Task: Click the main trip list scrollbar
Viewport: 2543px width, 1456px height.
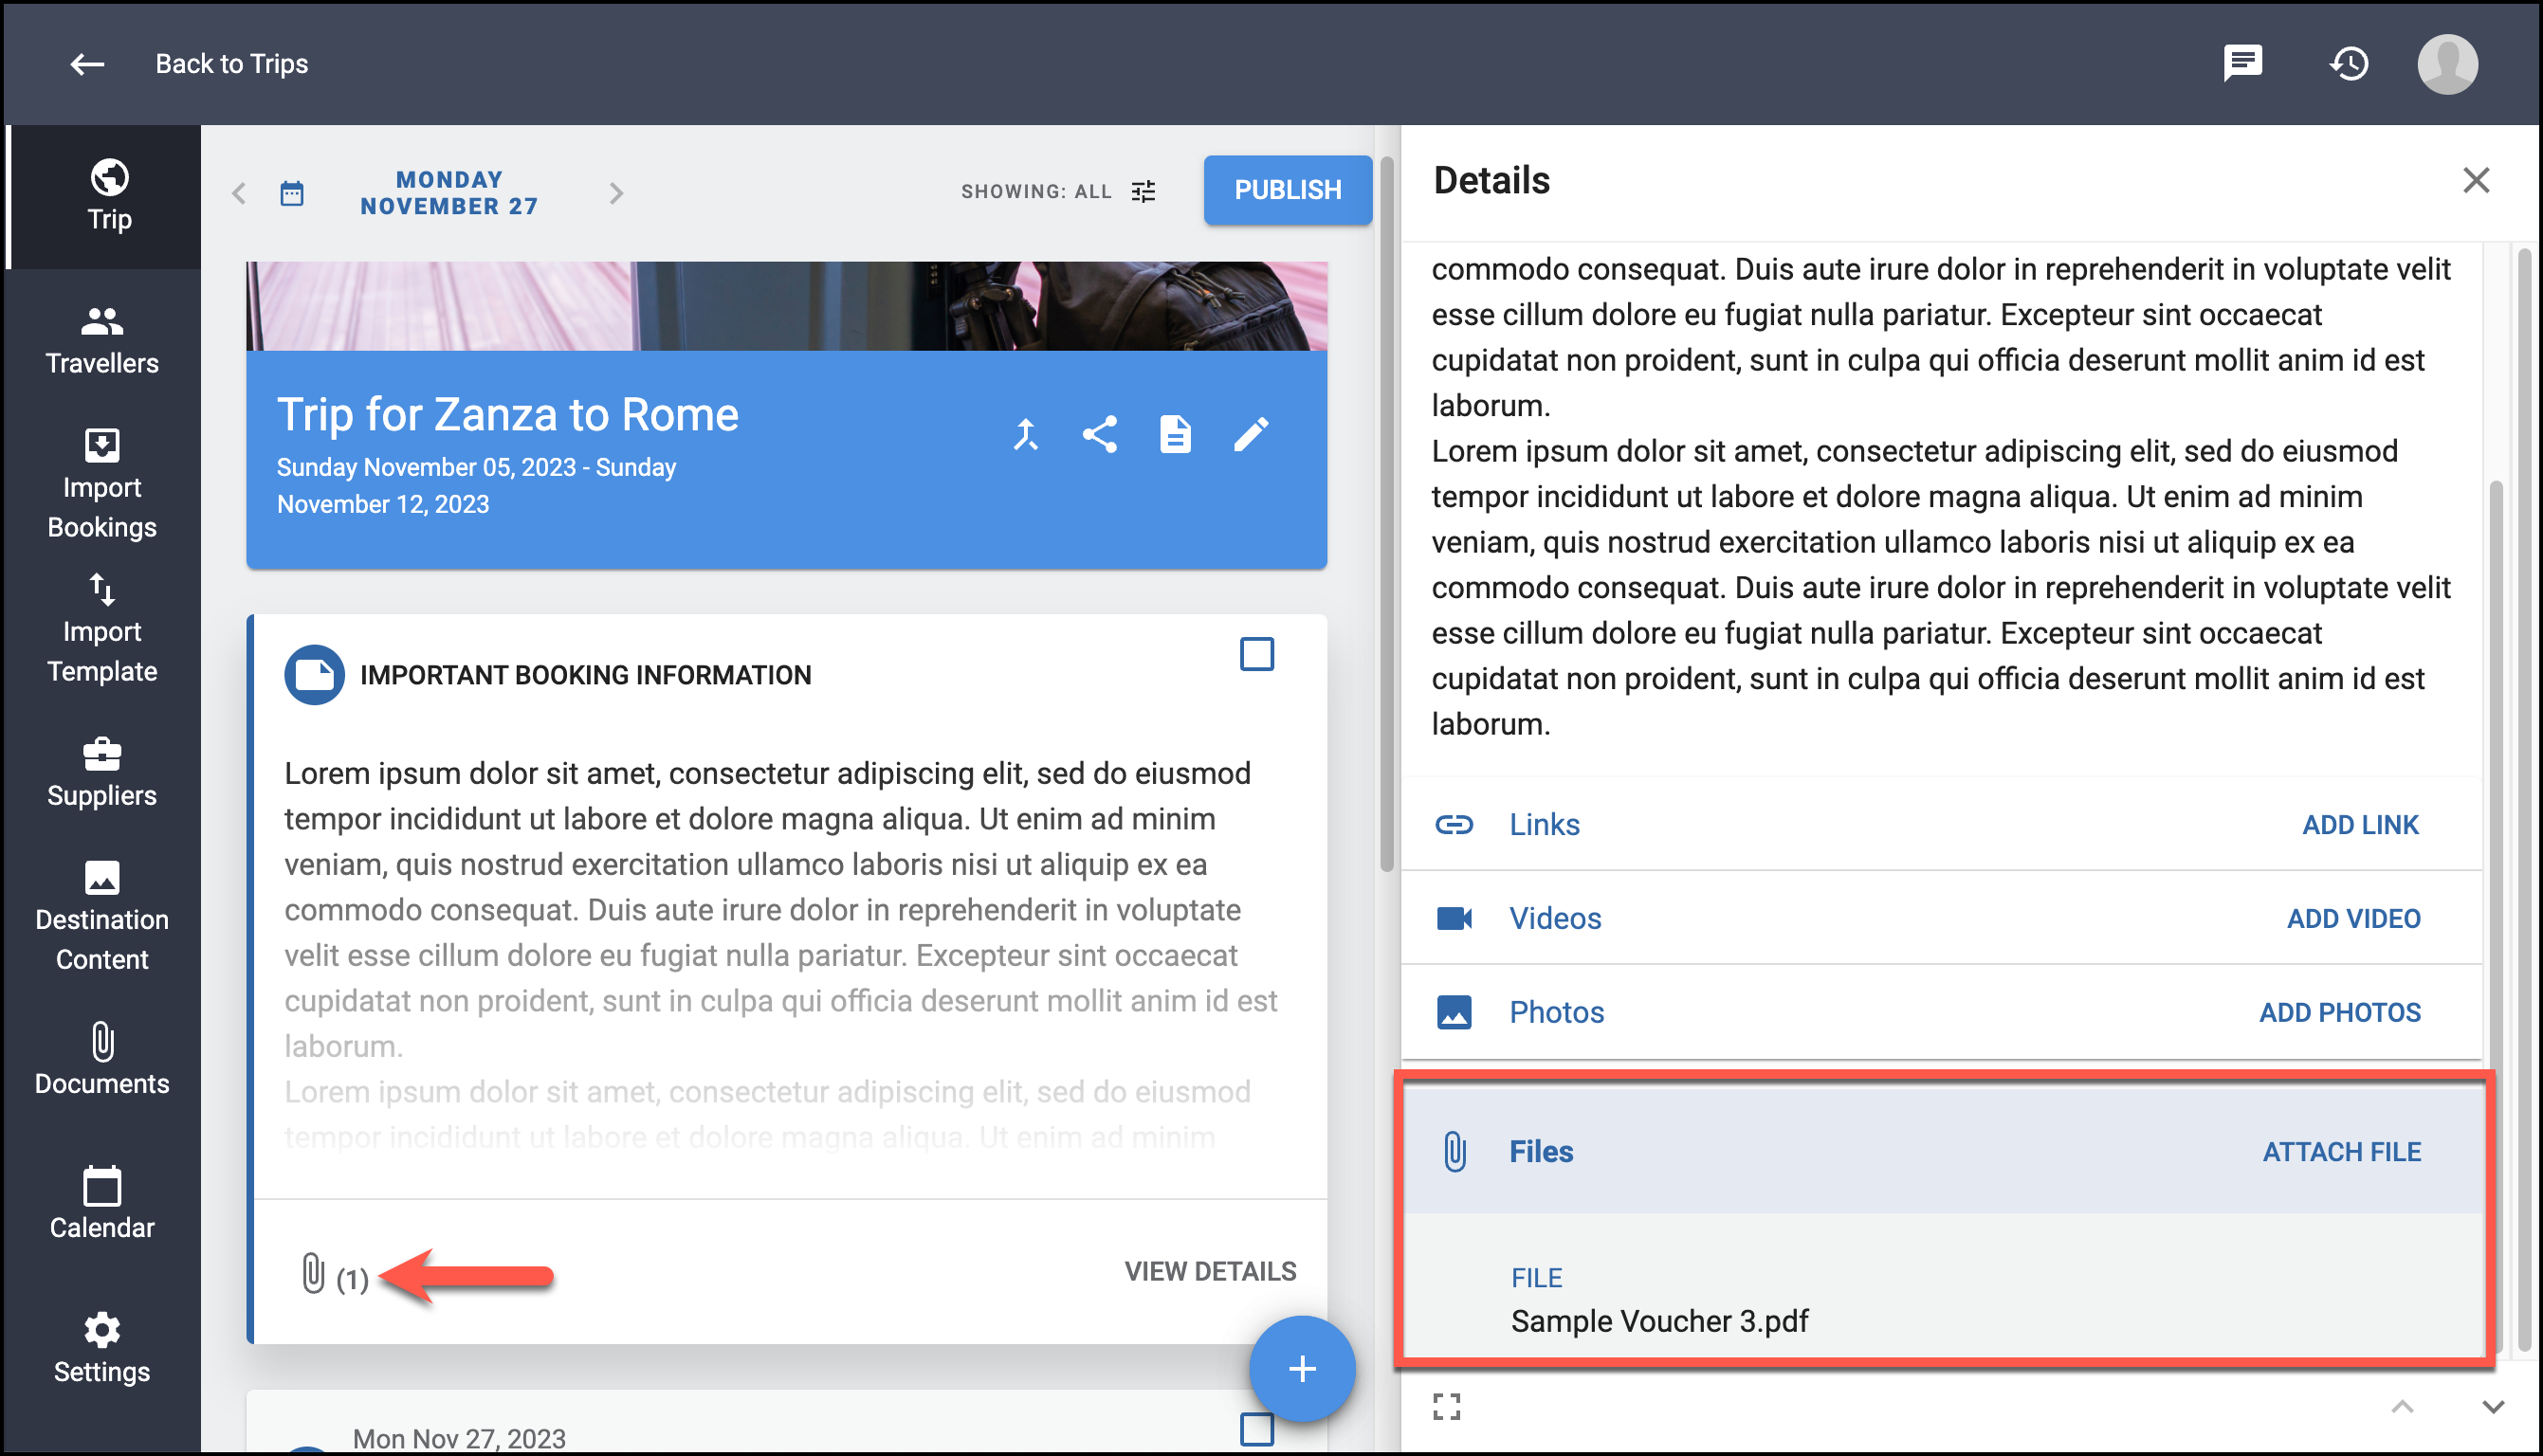Action: tap(1386, 514)
